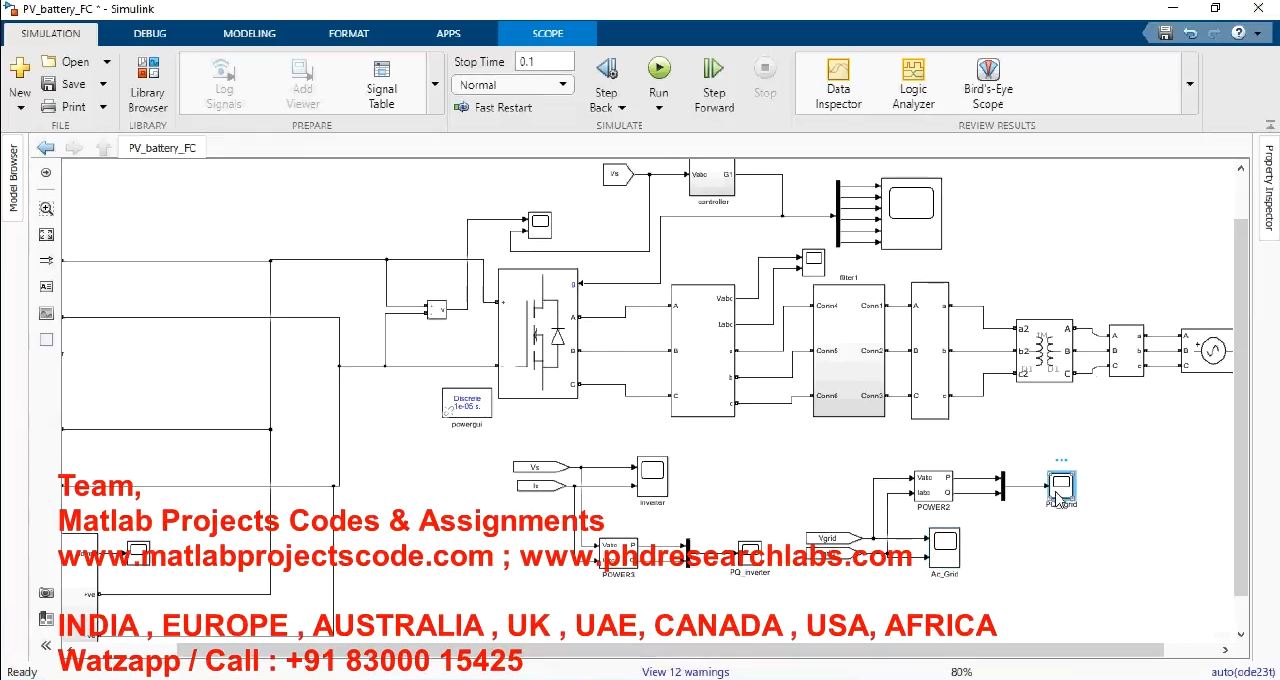Image resolution: width=1280 pixels, height=680 pixels.
Task: Open the Help icon
Action: coord(1238,33)
